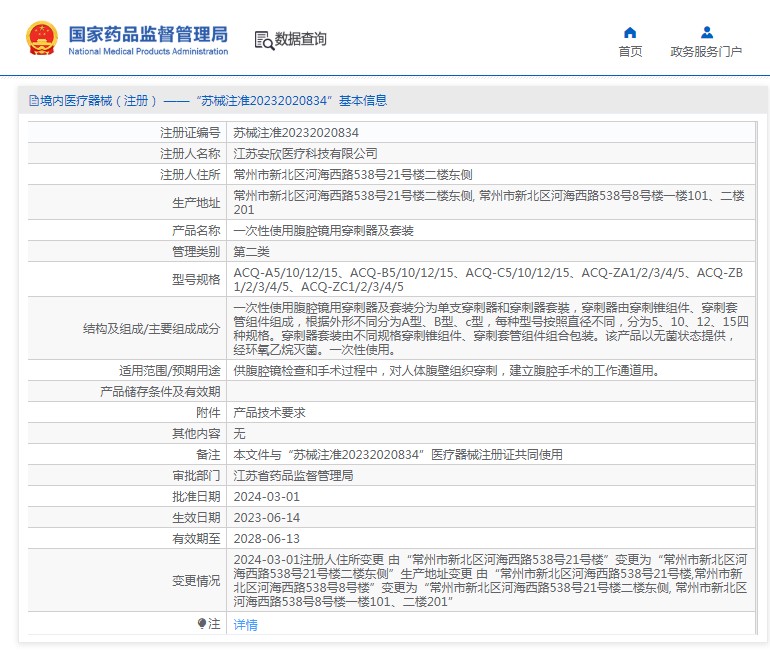Go to 首页 via its text label

(x=630, y=52)
